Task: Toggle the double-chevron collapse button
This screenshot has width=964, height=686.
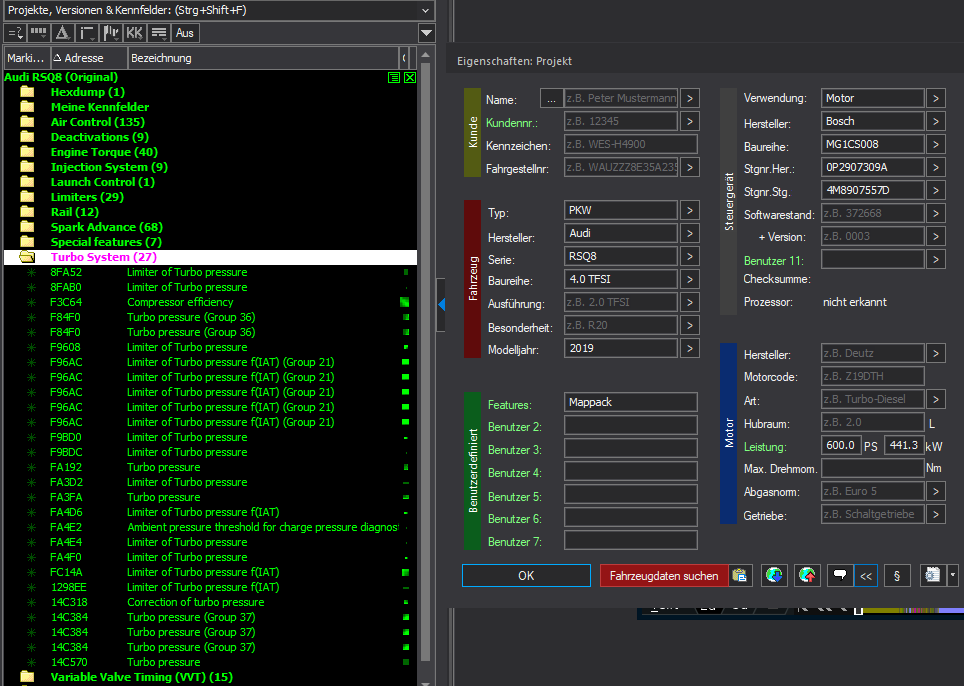Action: tap(866, 576)
